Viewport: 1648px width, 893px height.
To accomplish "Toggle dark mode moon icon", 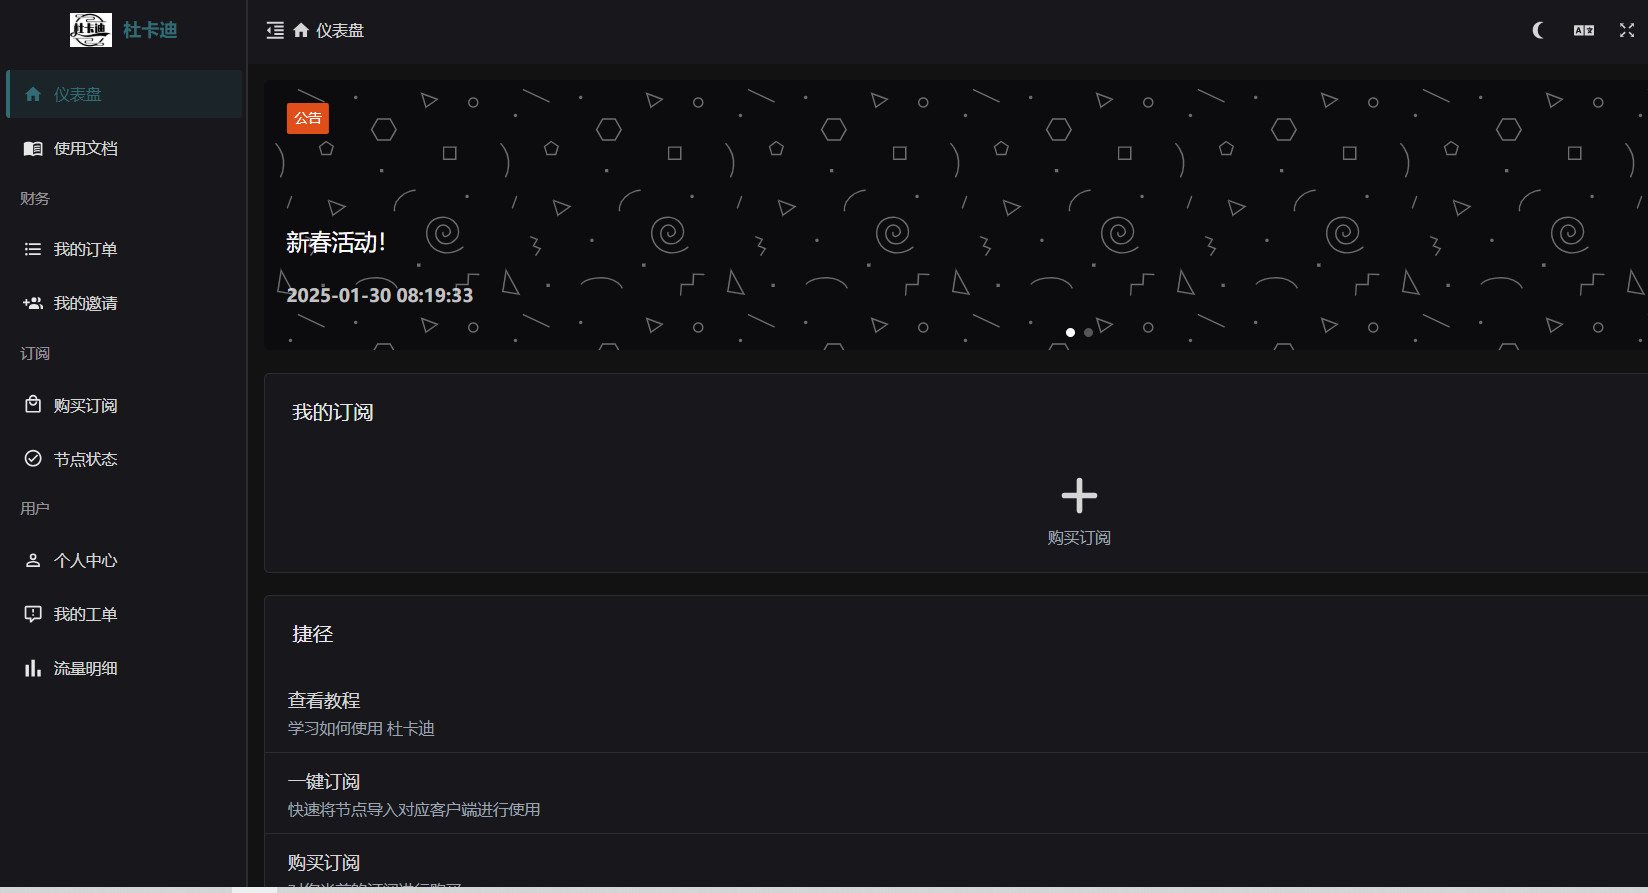I will tap(1539, 31).
